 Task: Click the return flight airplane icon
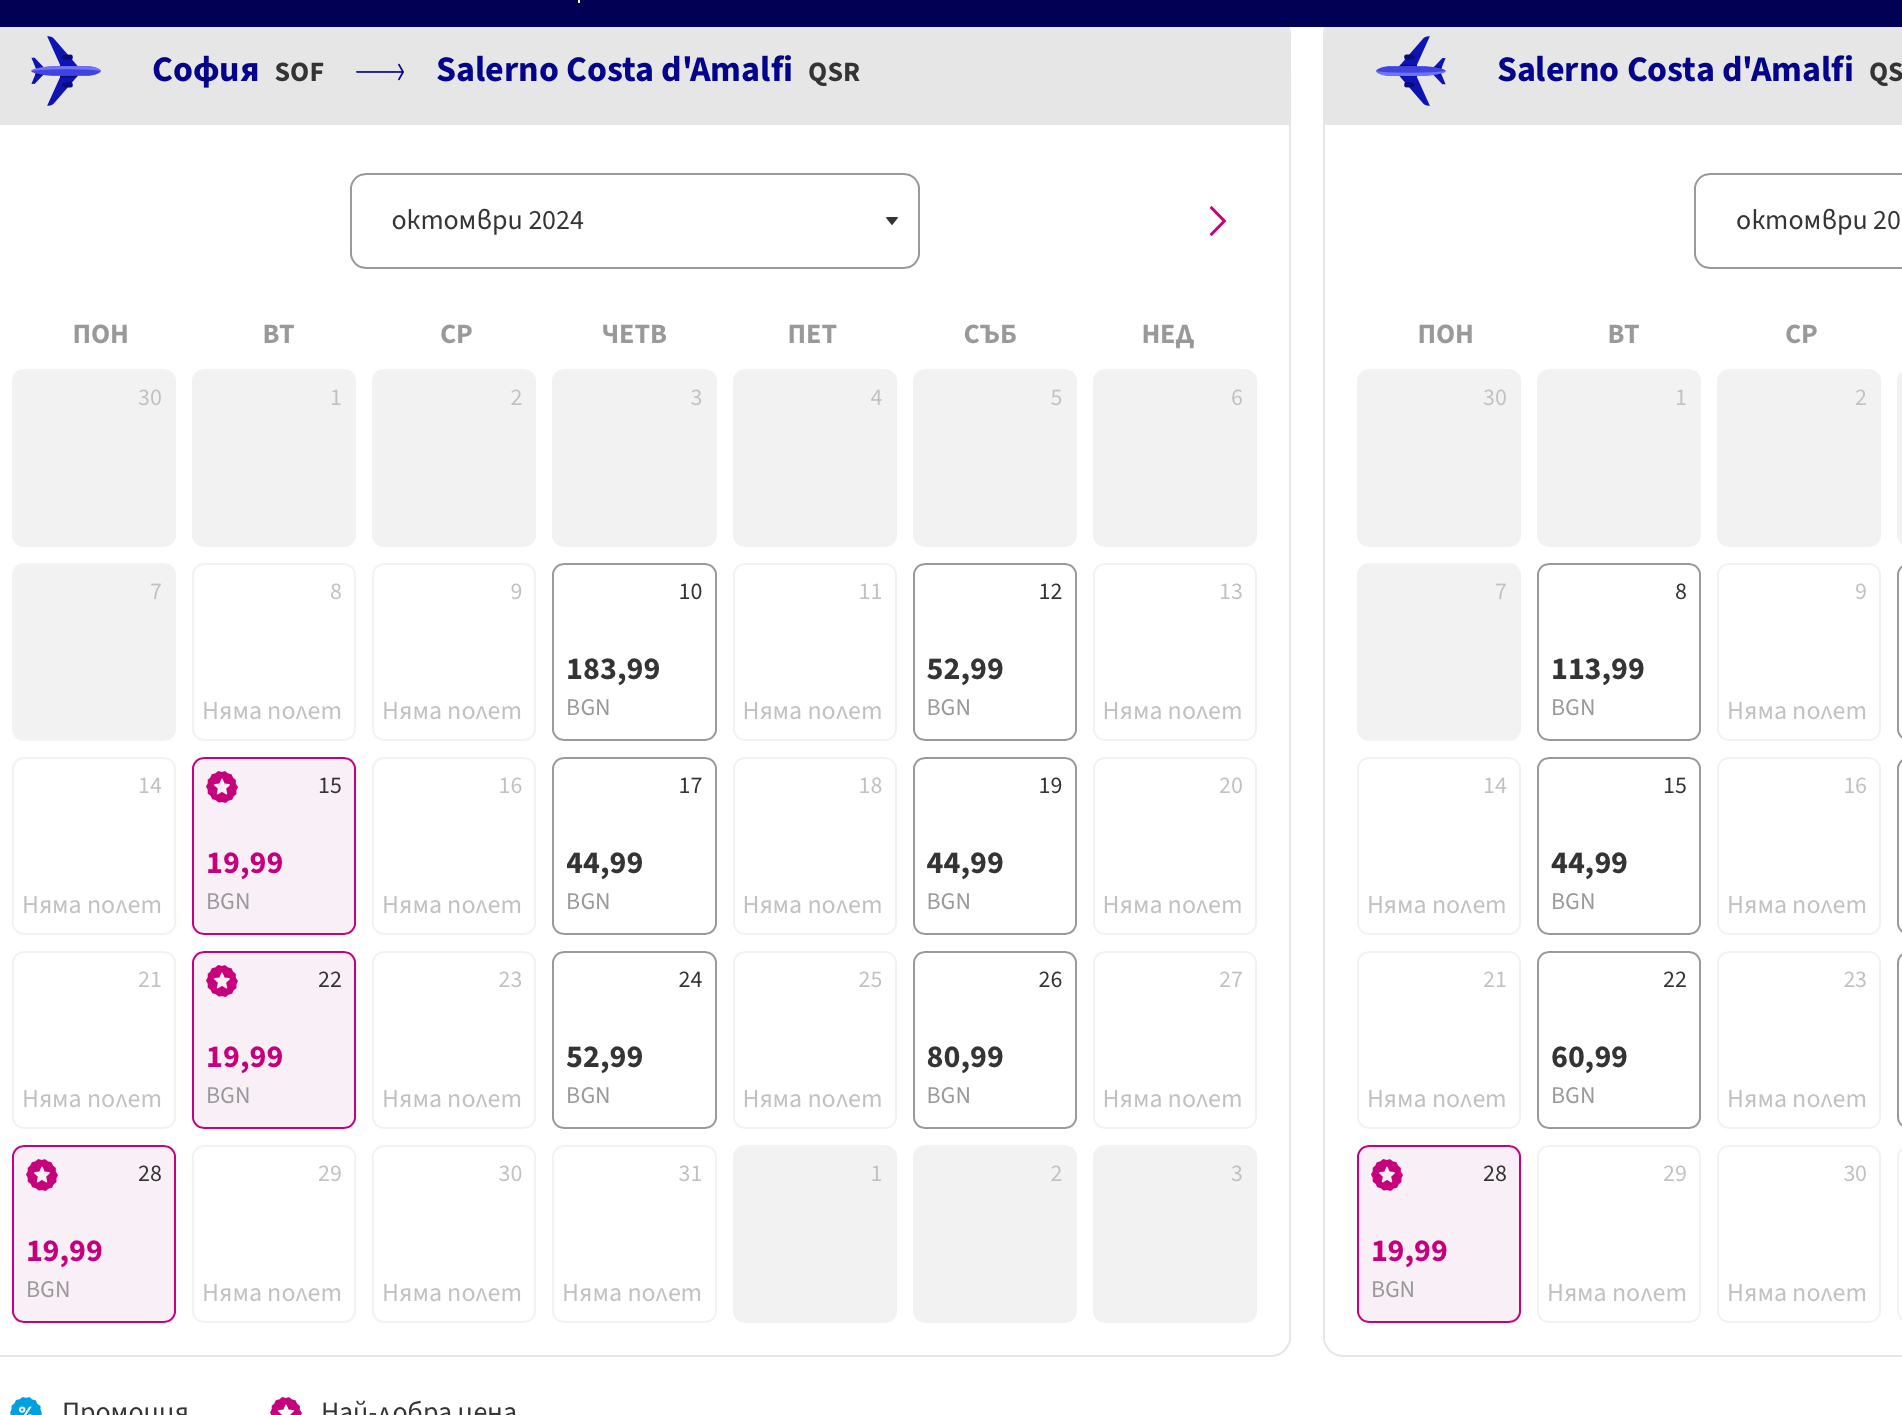click(1411, 71)
